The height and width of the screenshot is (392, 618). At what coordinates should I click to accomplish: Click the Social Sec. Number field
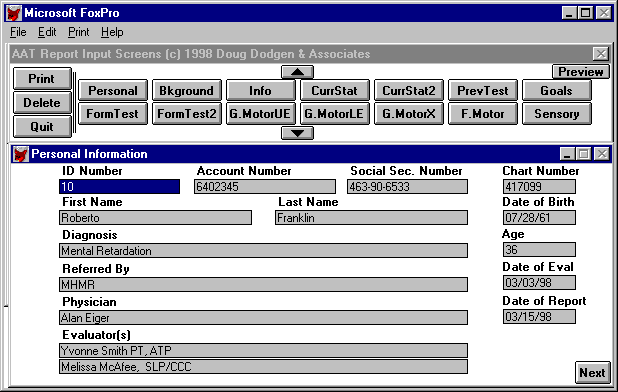pyautogui.click(x=408, y=187)
